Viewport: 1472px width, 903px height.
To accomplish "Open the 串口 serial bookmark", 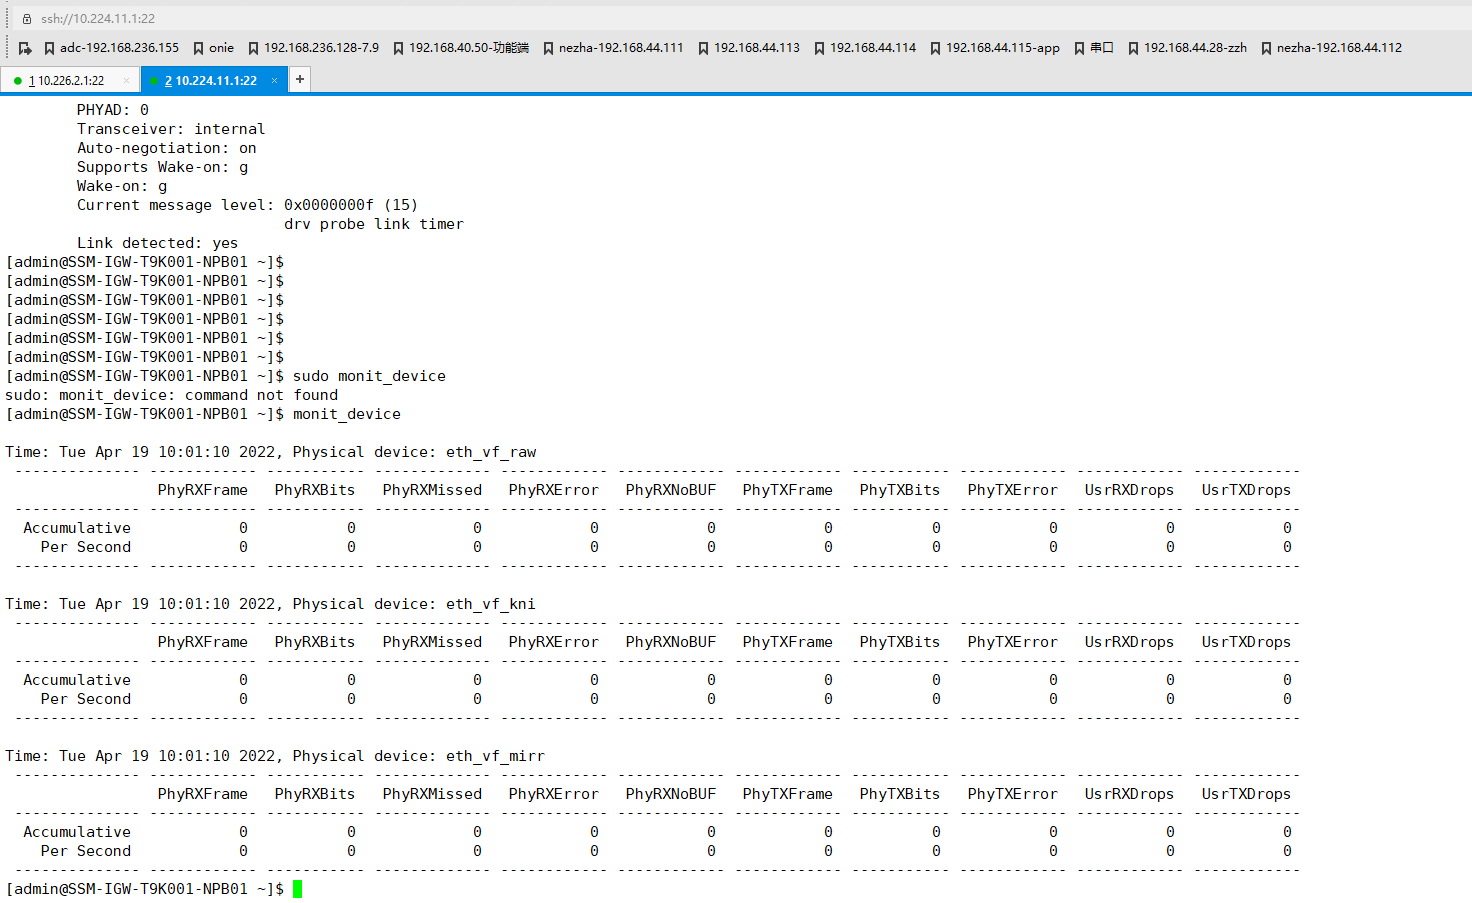I will coord(1093,48).
